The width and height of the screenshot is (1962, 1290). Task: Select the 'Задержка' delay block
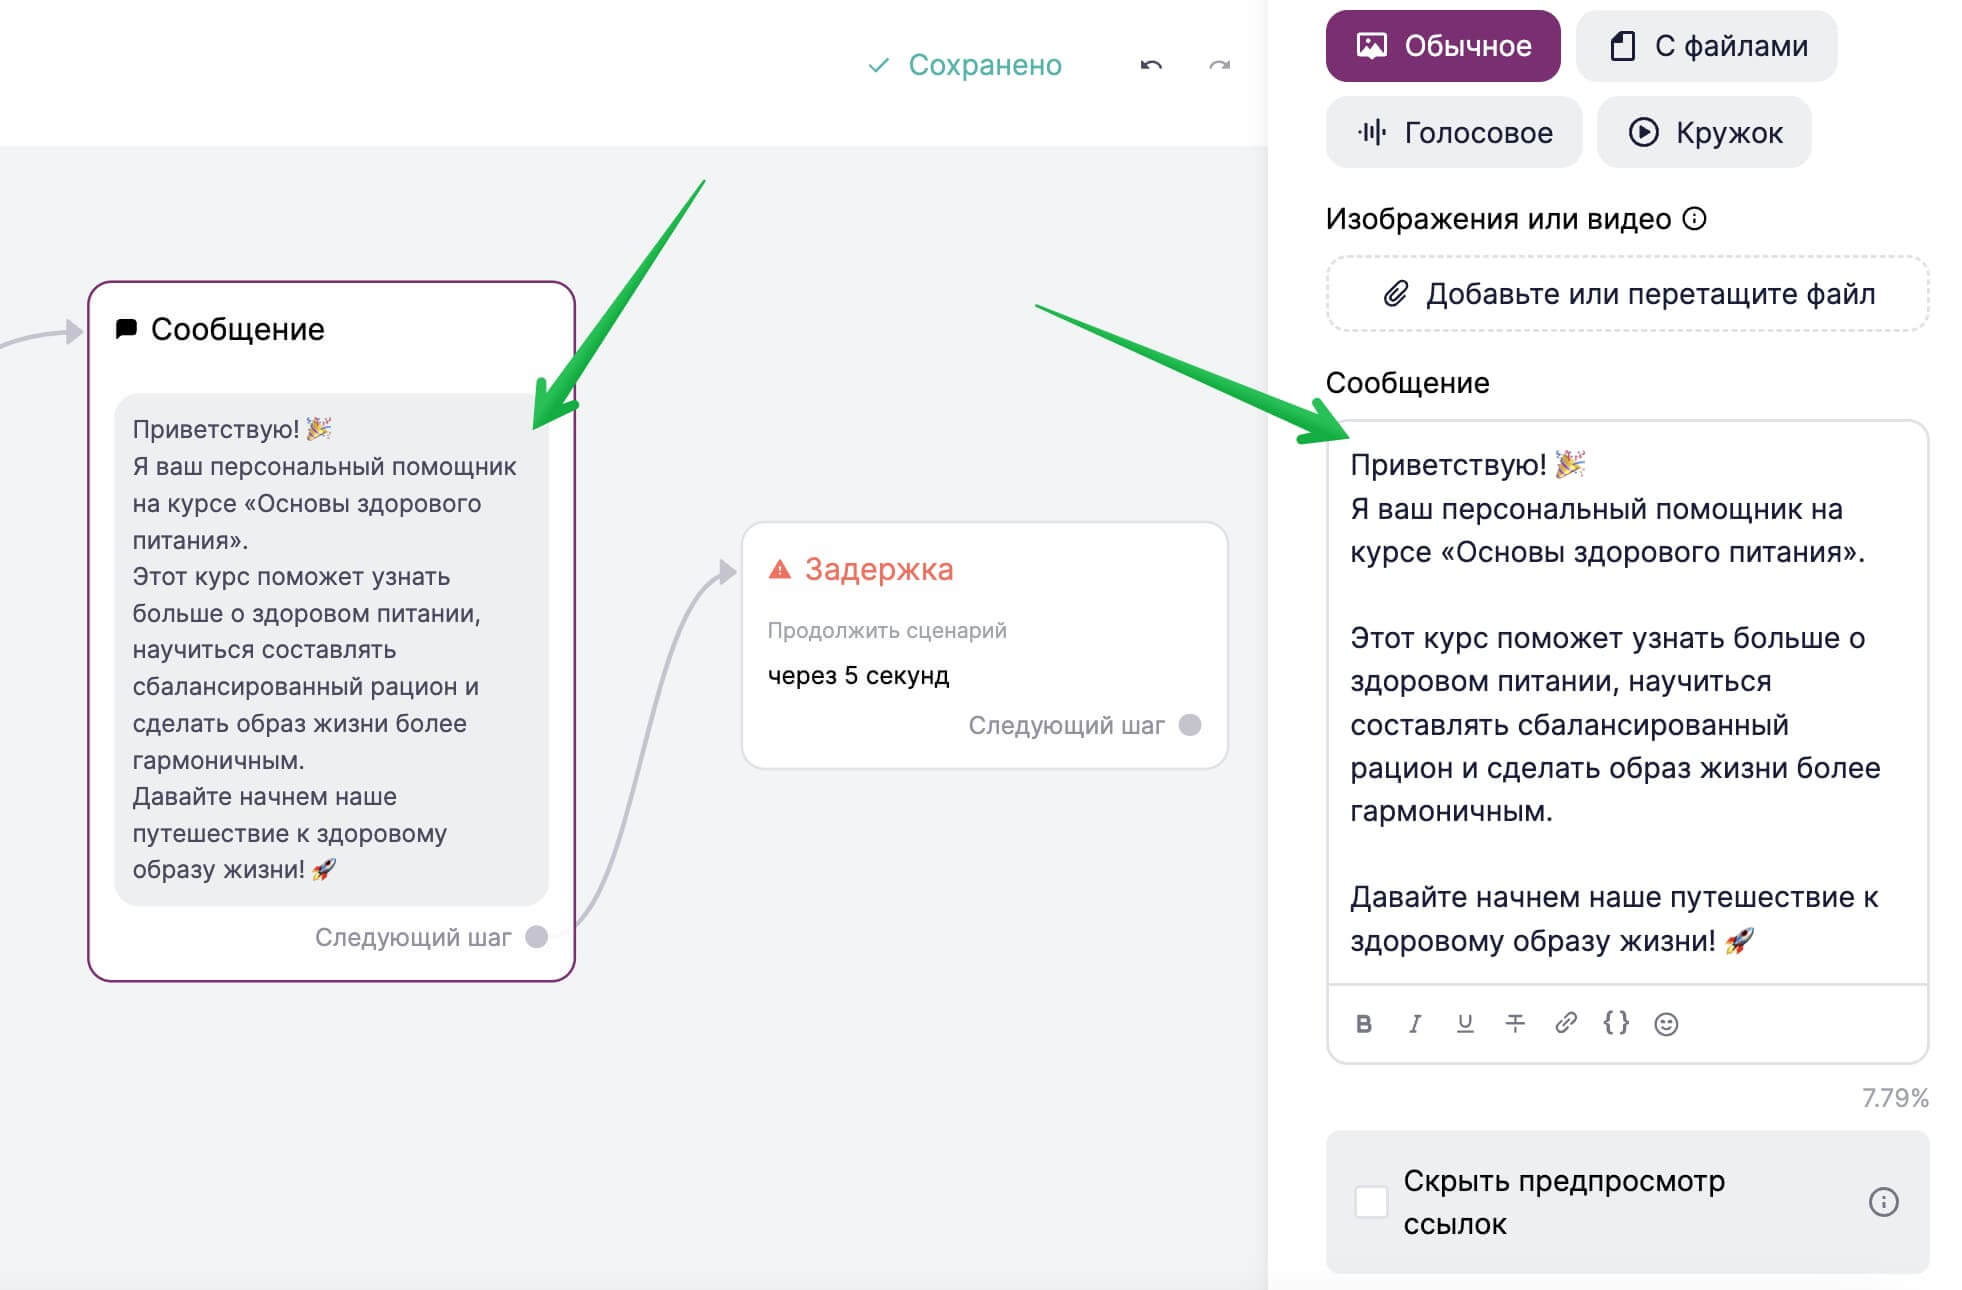click(985, 645)
